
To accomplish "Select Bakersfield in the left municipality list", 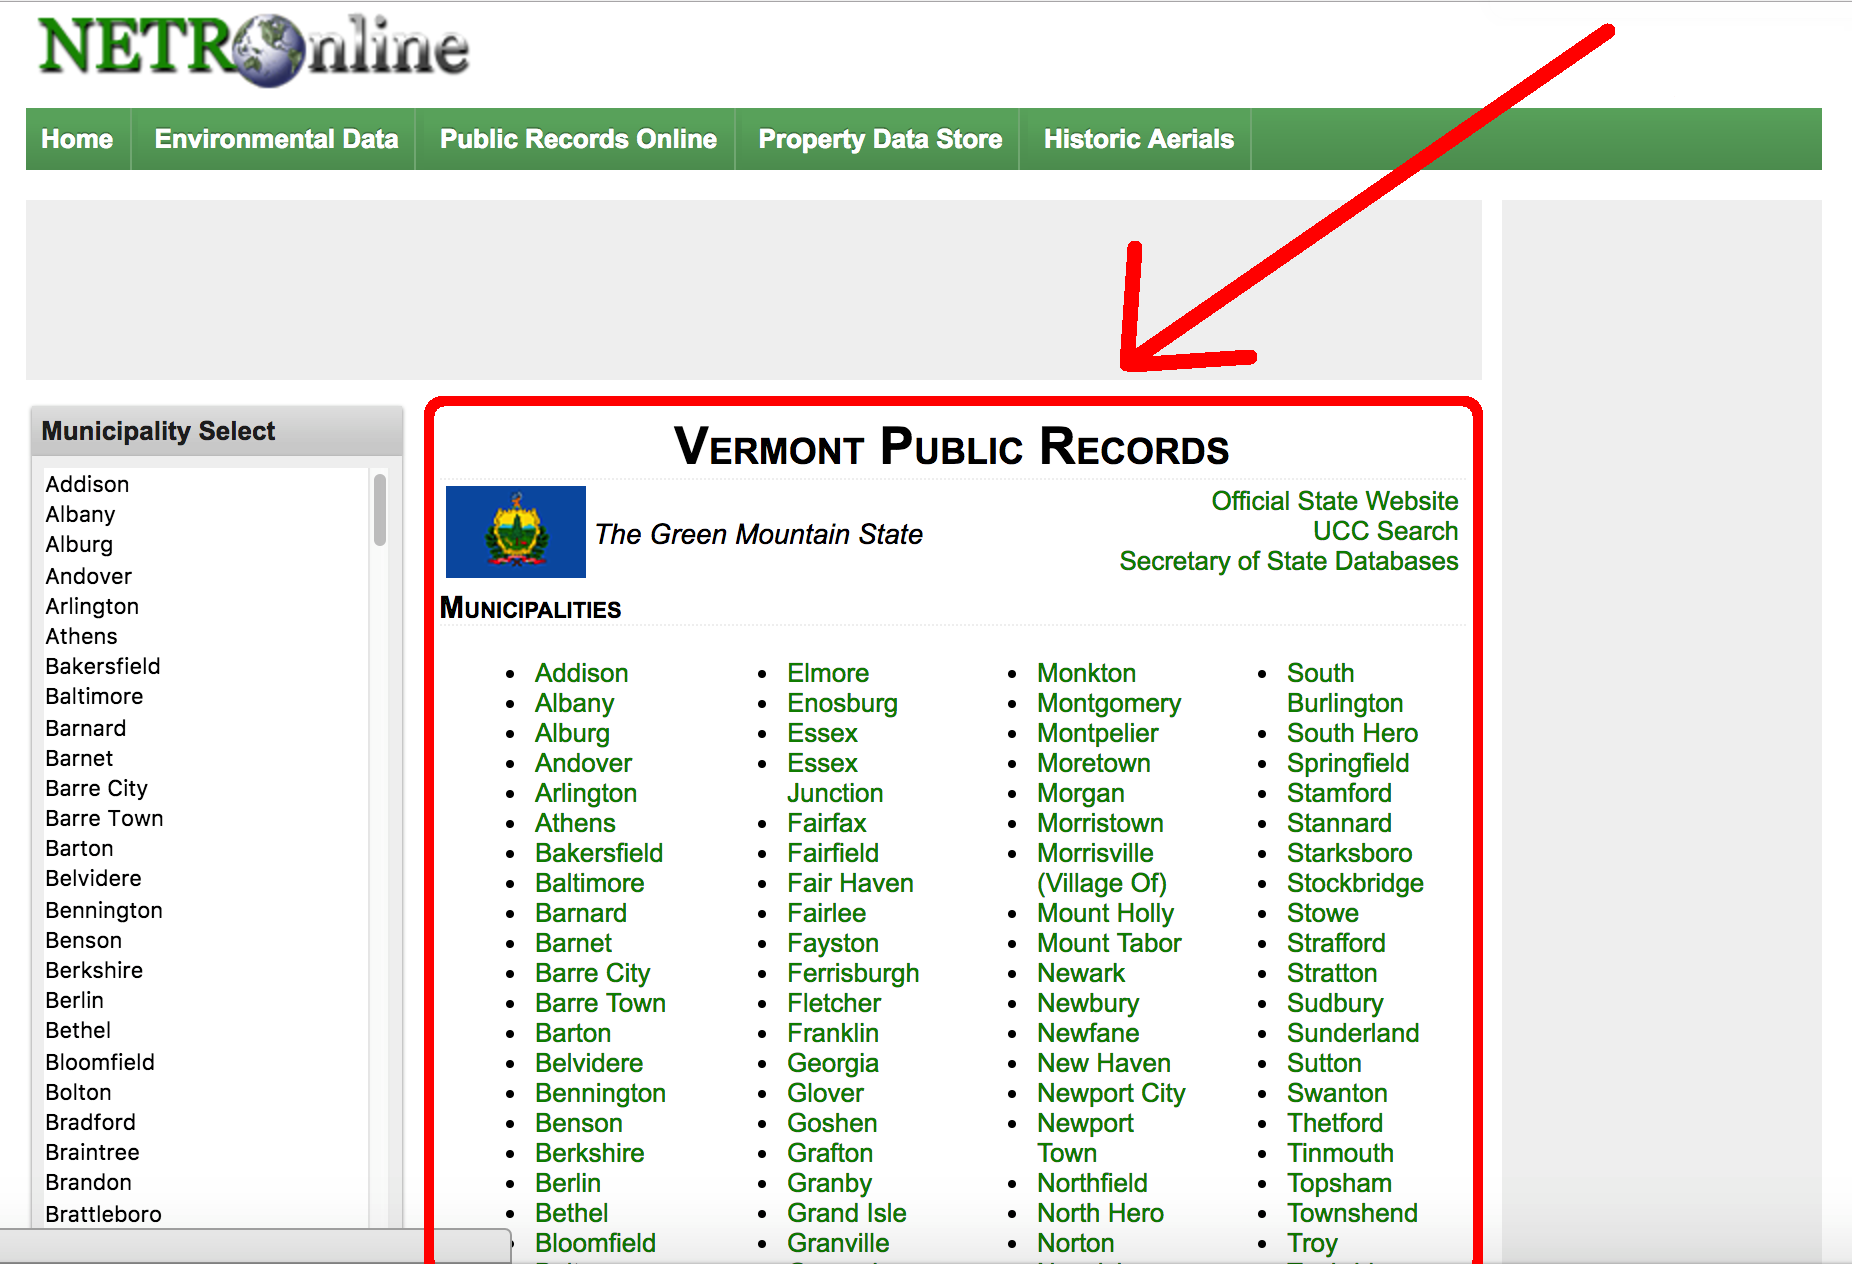I will [102, 666].
